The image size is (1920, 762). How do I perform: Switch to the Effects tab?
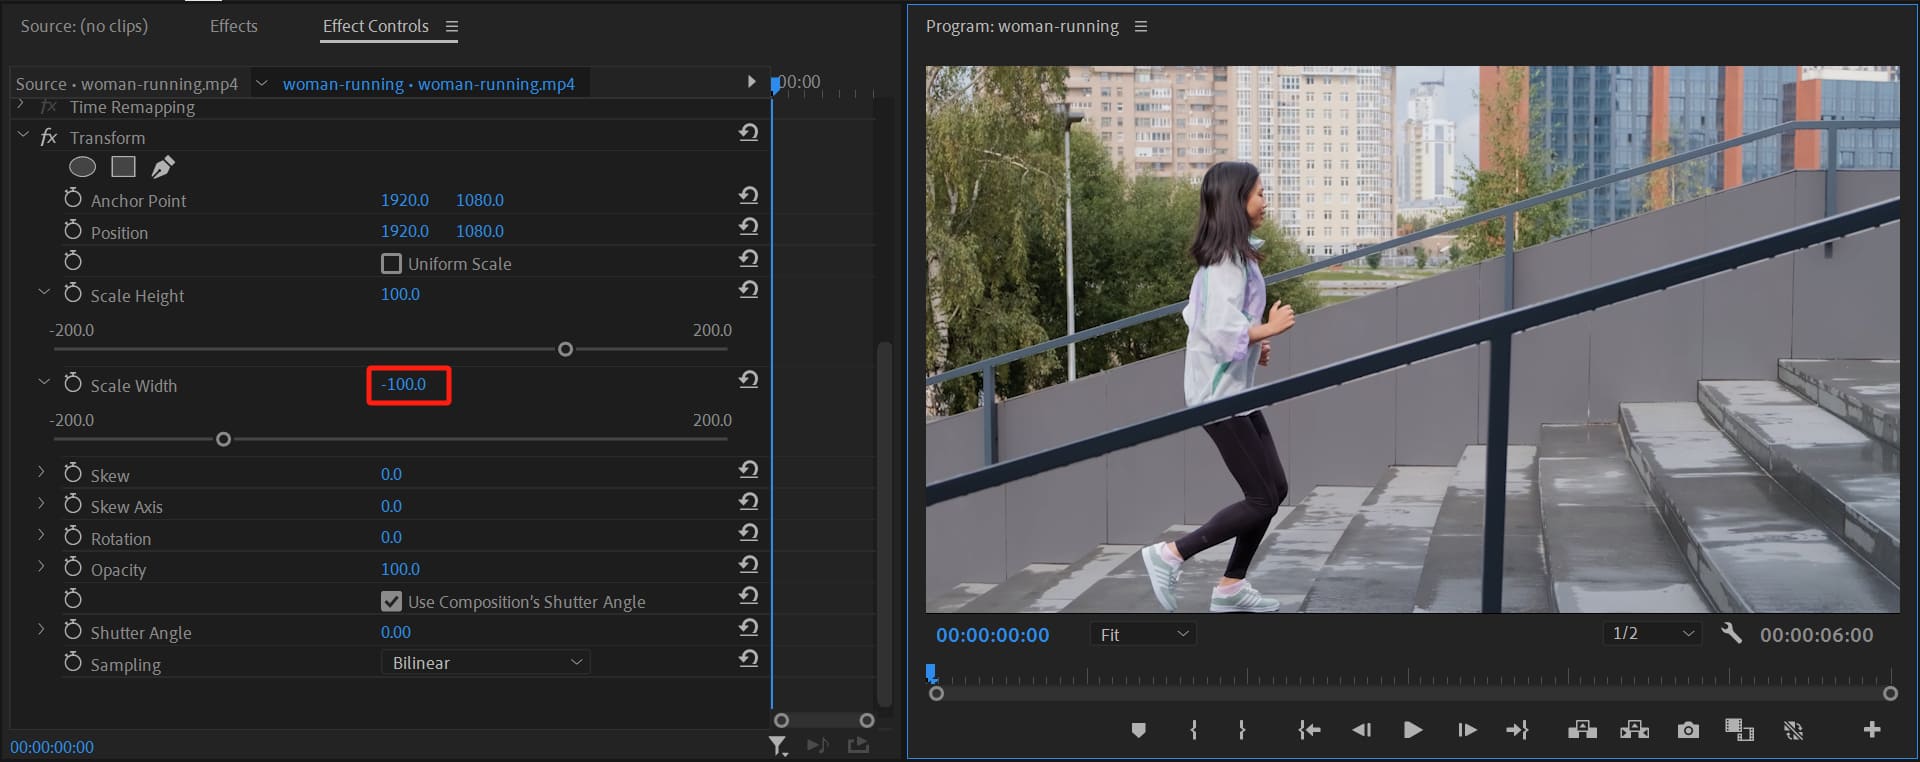tap(233, 26)
